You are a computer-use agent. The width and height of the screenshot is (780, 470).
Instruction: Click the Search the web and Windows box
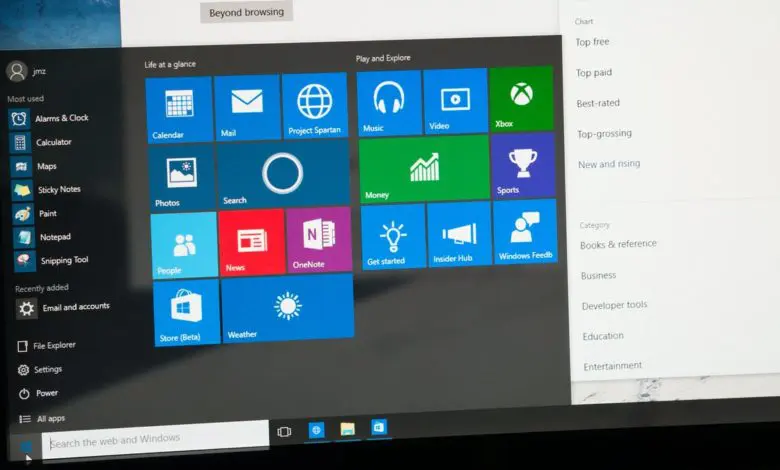tap(155, 440)
